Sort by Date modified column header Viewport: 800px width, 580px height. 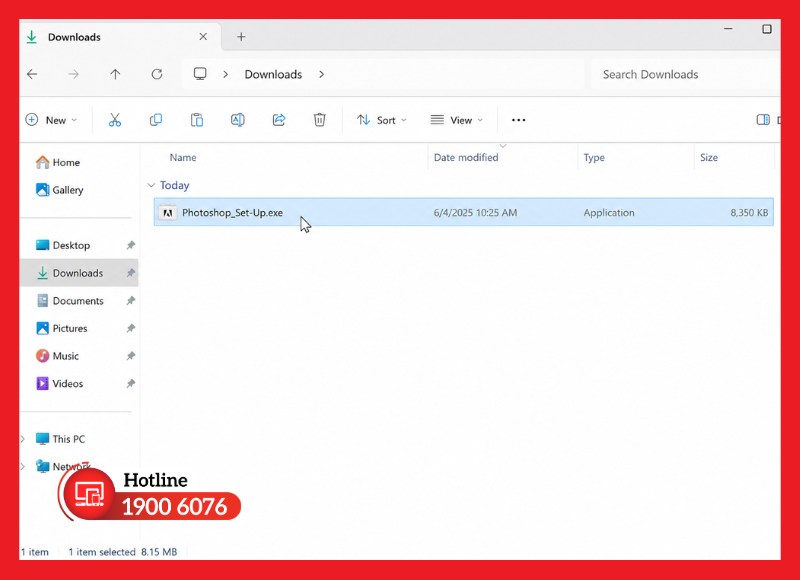(x=466, y=158)
